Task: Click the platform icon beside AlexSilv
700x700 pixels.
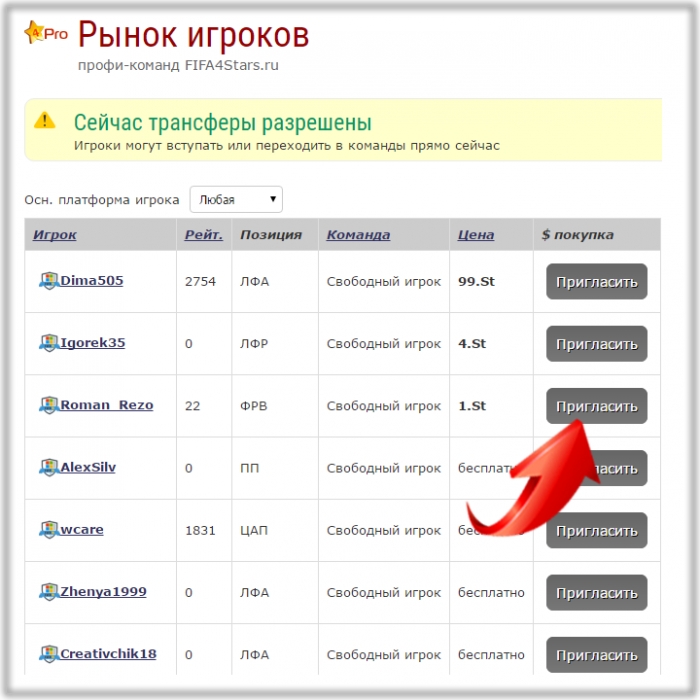Action: (x=48, y=467)
